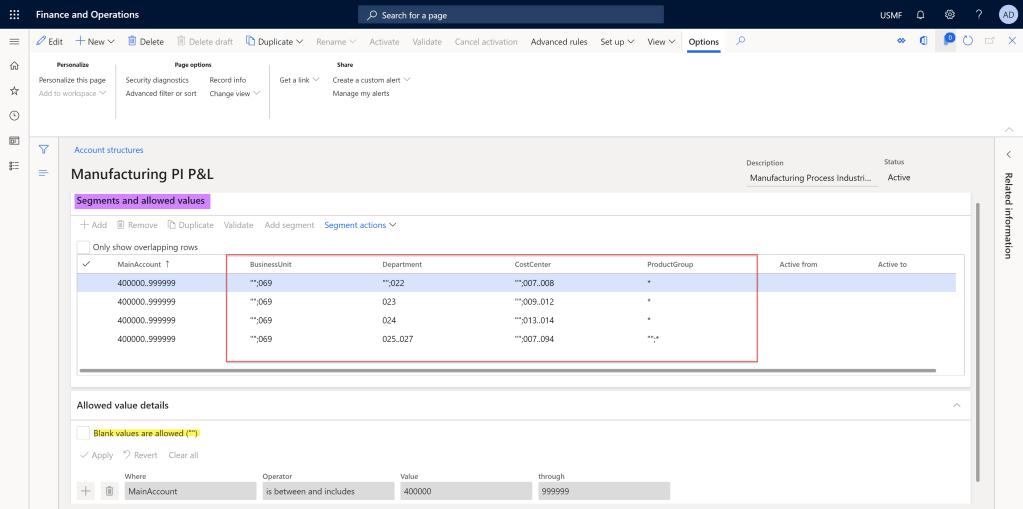Viewport: 1023px width, 509px height.
Task: Expand the Segment actions dropdown
Action: [x=360, y=225]
